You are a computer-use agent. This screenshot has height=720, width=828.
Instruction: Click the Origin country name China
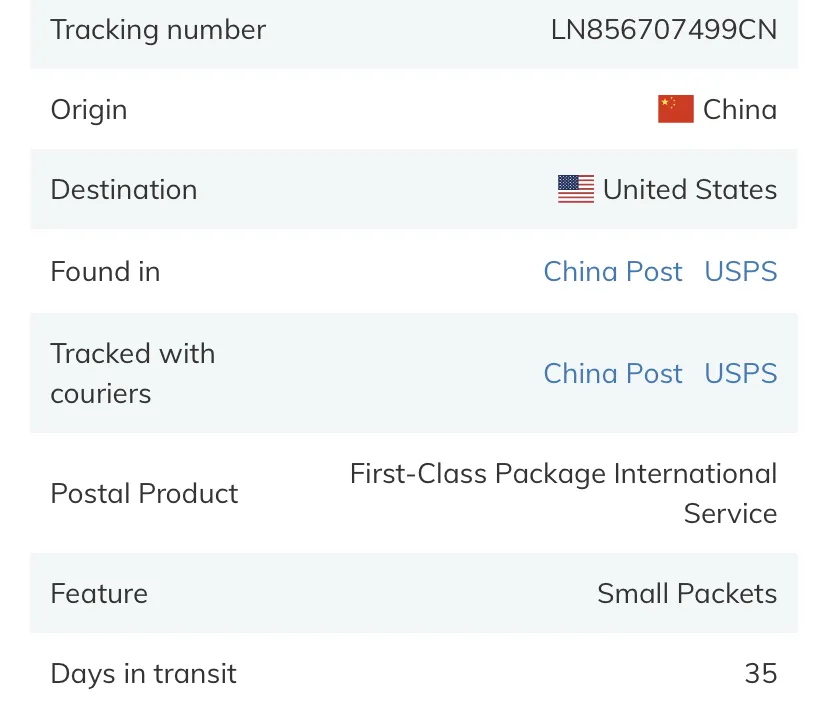coord(740,110)
